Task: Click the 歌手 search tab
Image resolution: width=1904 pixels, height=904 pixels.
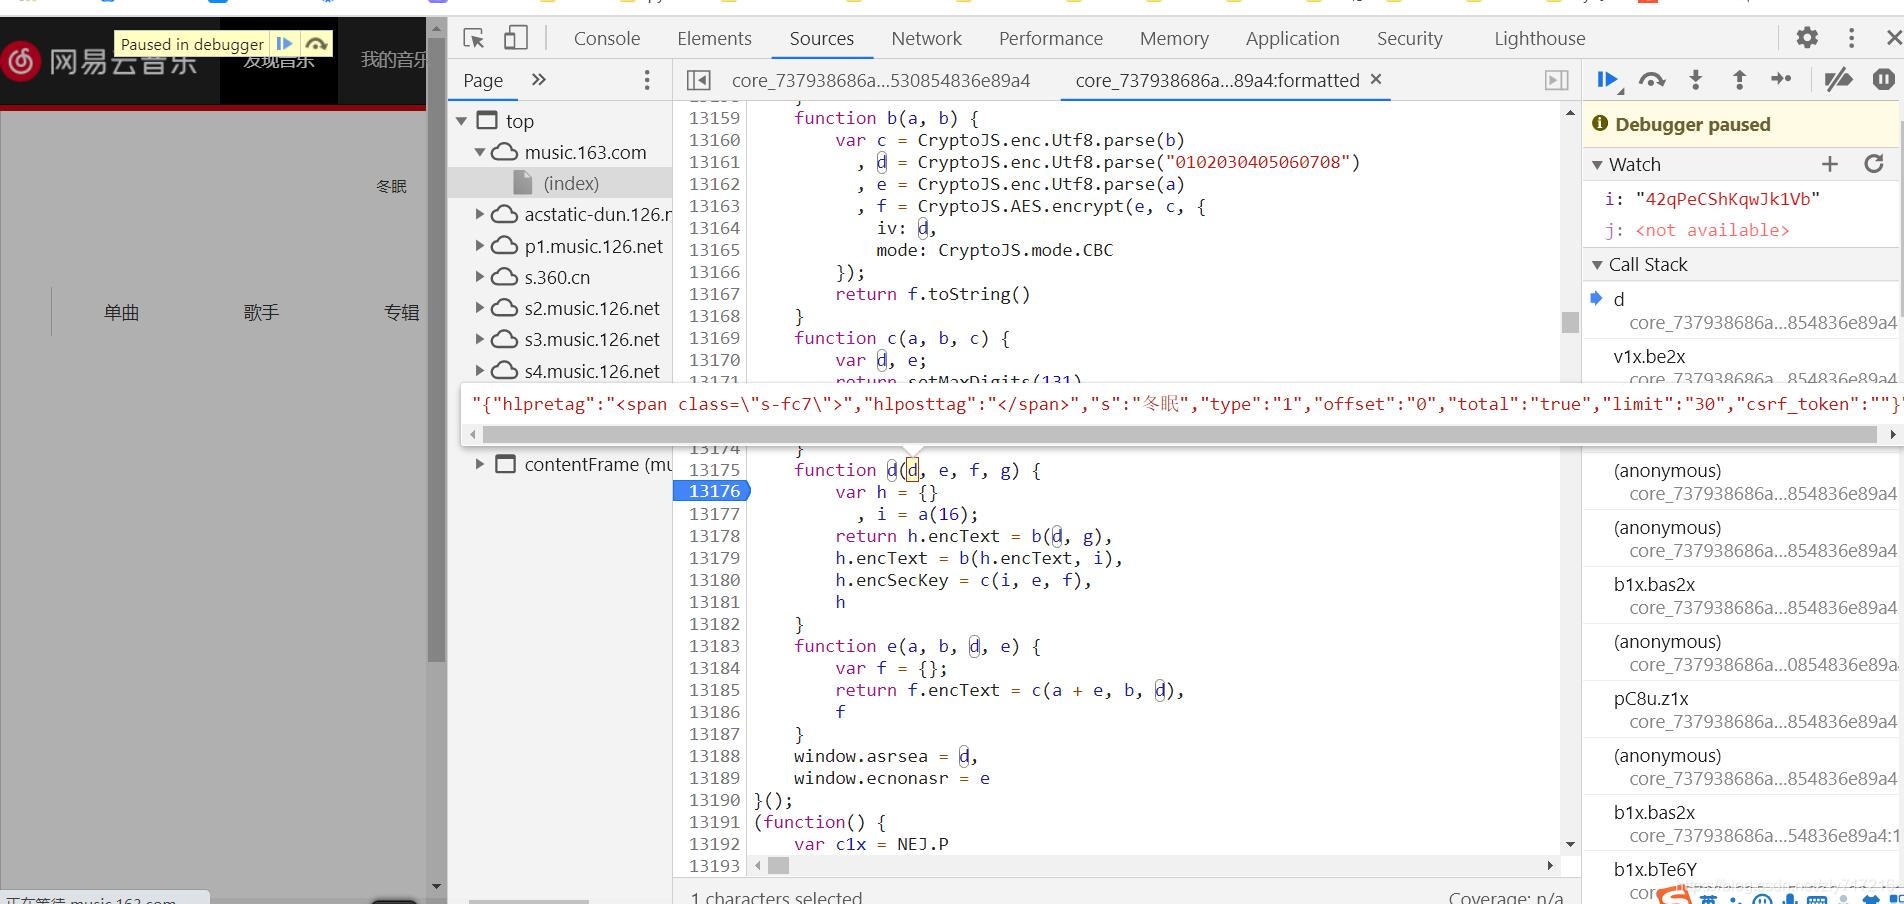Action: point(261,313)
